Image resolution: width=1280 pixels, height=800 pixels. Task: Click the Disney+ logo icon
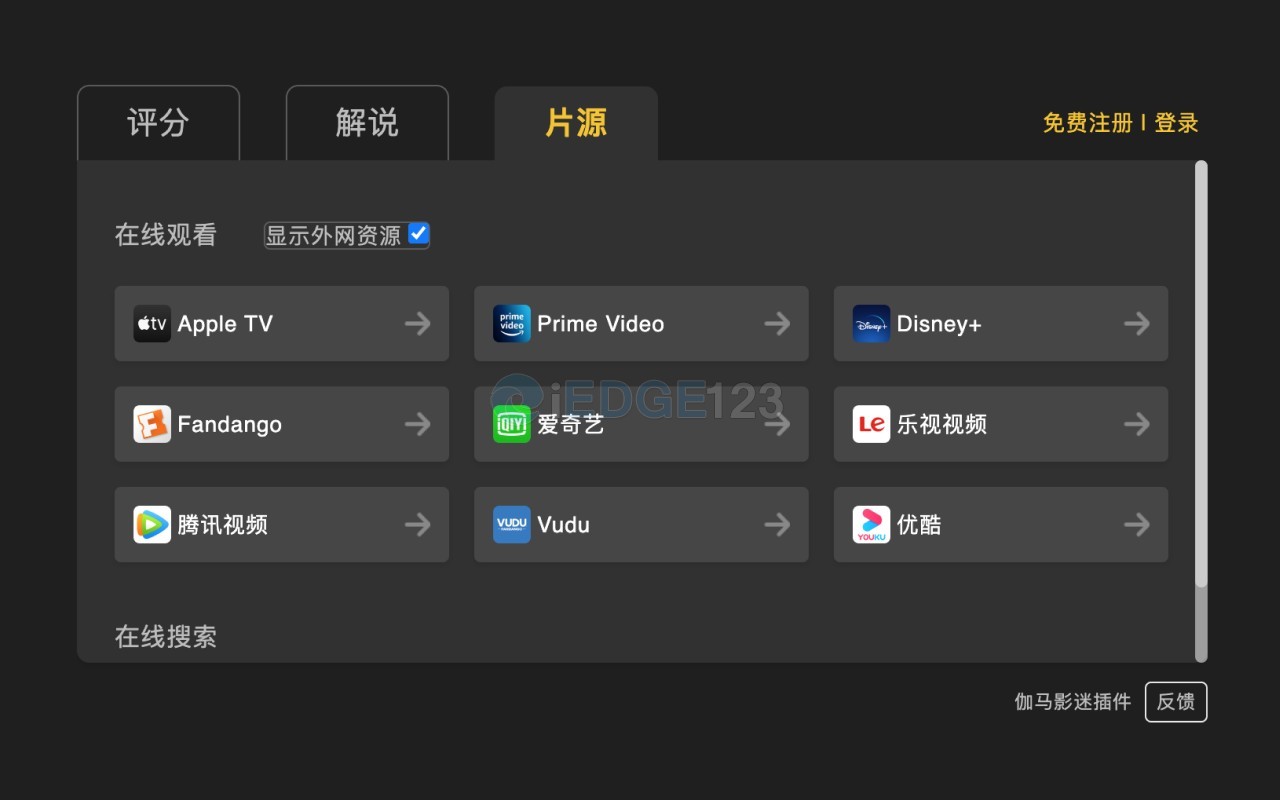(x=871, y=324)
